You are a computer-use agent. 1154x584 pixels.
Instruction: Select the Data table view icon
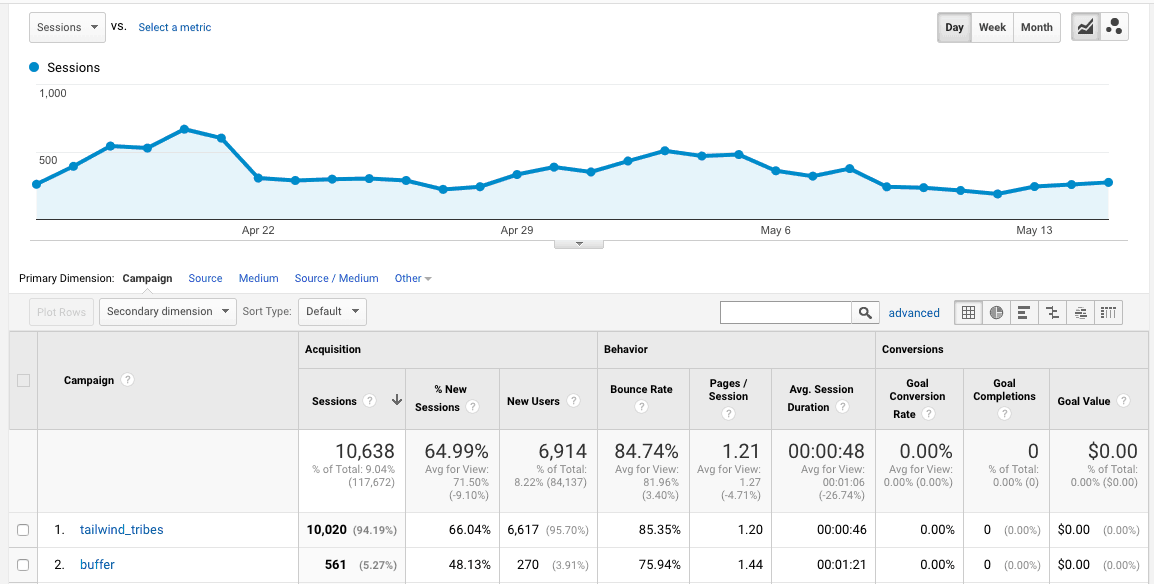pyautogui.click(x=968, y=312)
